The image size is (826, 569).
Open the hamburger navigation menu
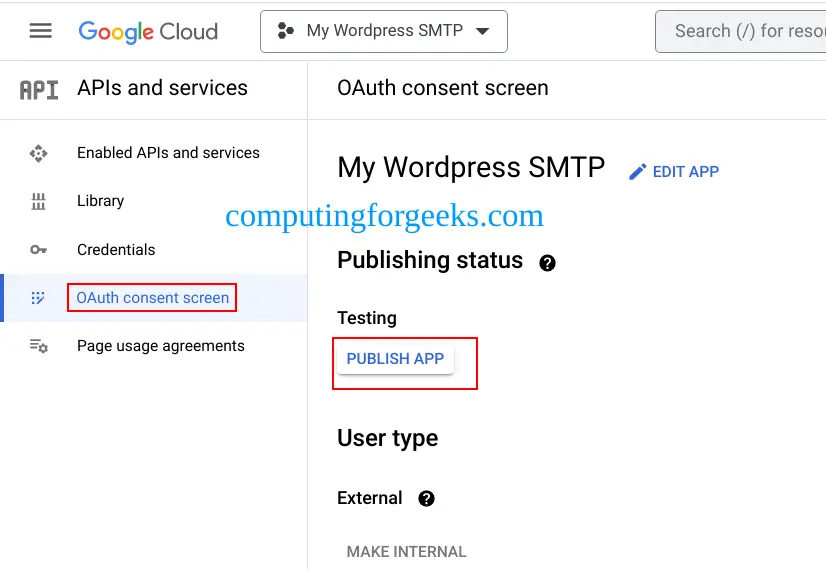pyautogui.click(x=41, y=31)
